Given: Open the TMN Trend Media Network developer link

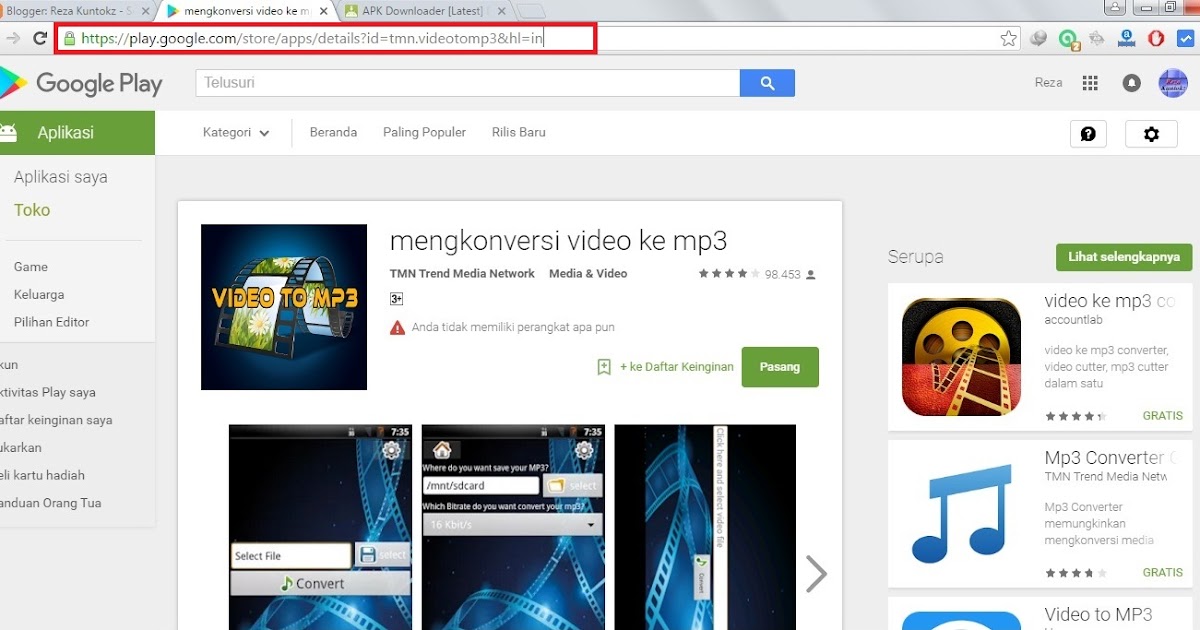Looking at the screenshot, I should pos(462,273).
